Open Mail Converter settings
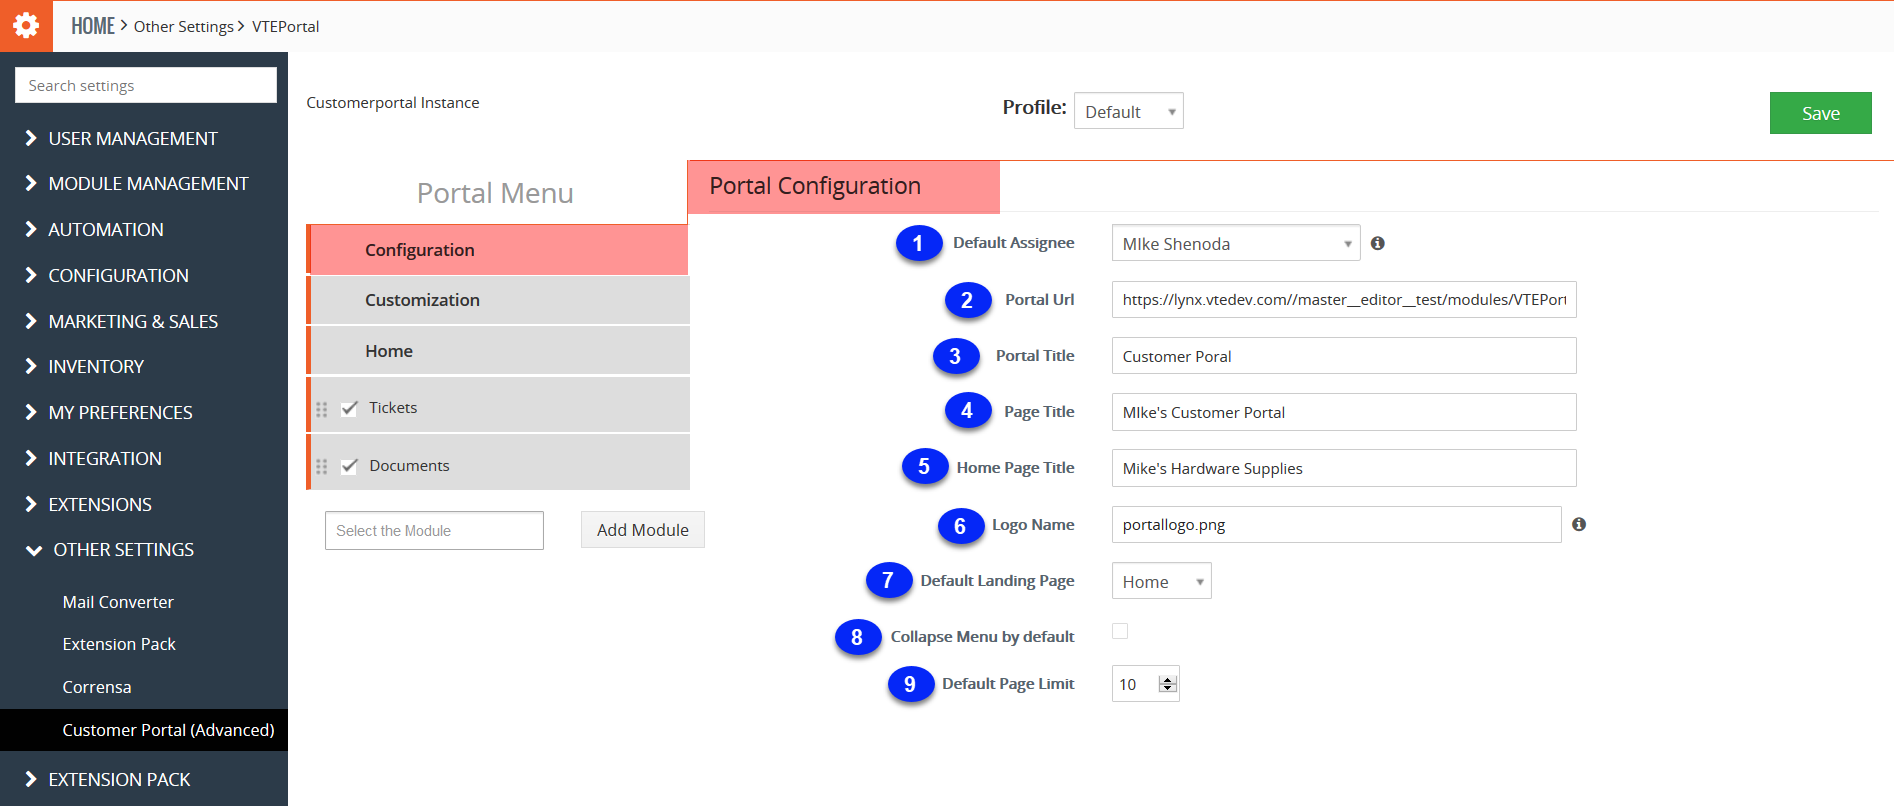Screen dimensions: 1894x806 pos(118,602)
